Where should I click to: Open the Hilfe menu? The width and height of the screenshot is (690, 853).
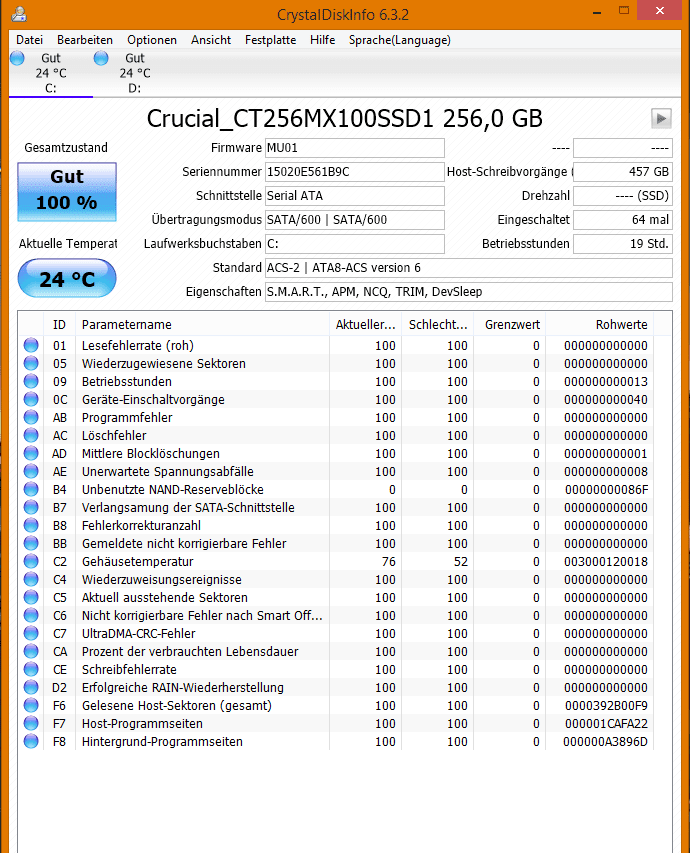tap(322, 40)
